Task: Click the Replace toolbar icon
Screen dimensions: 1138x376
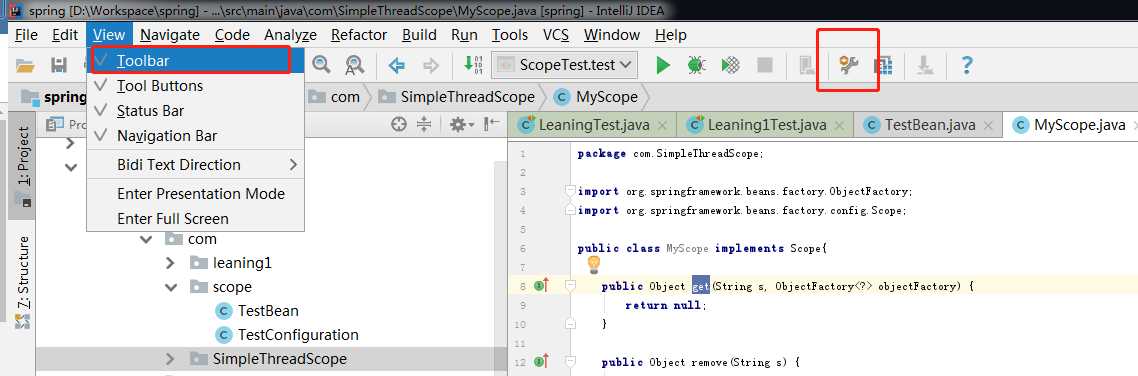Action: (x=354, y=65)
